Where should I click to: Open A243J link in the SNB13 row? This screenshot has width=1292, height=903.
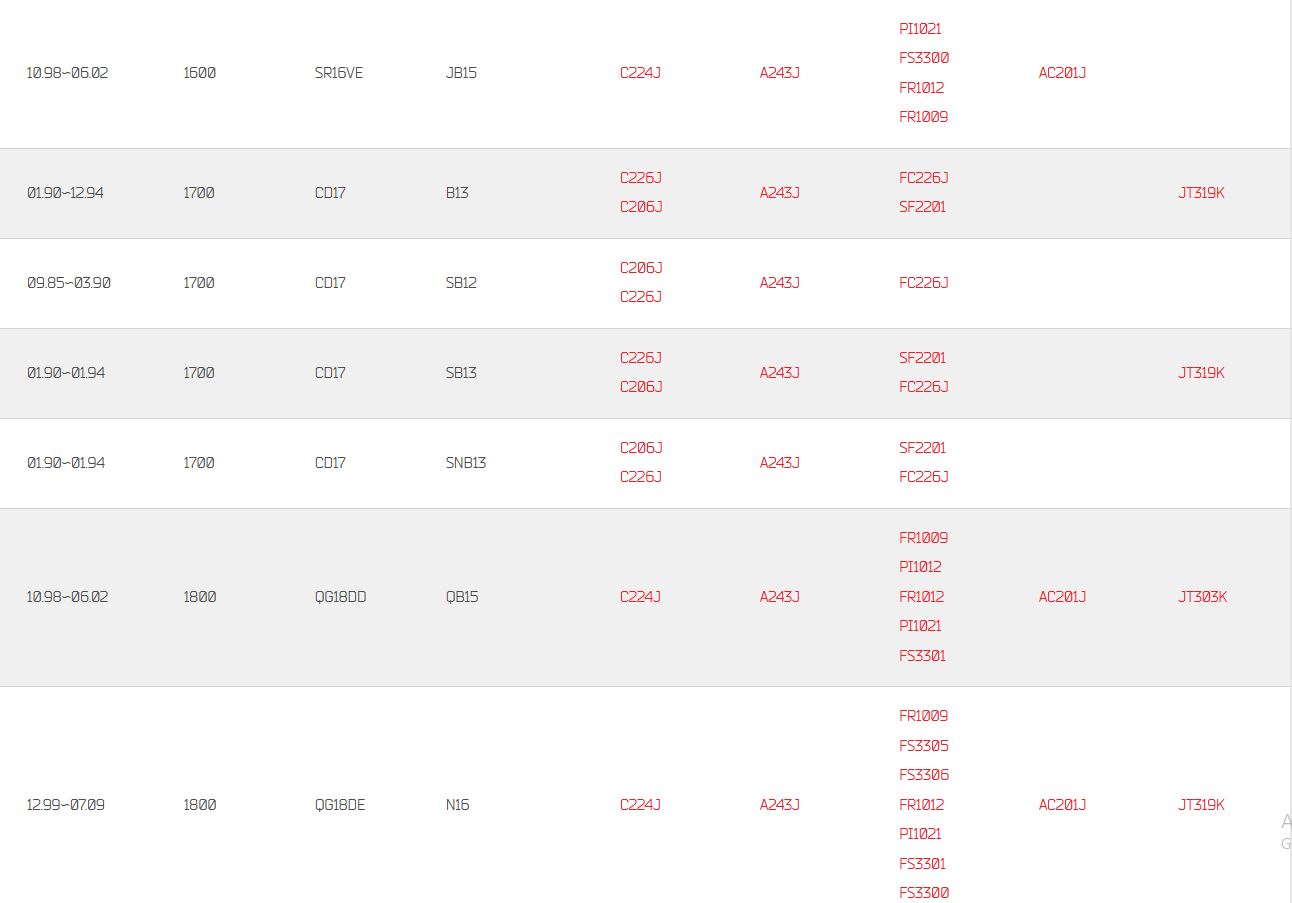pyautogui.click(x=780, y=463)
